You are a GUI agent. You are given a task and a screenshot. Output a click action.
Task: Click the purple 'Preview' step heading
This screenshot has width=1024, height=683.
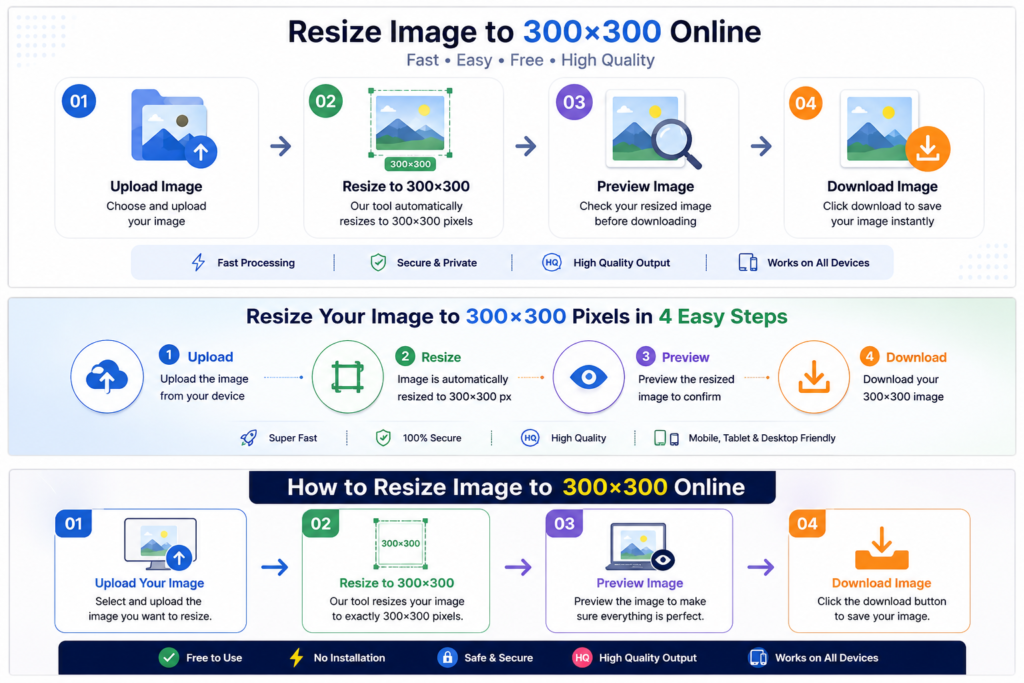(x=686, y=357)
